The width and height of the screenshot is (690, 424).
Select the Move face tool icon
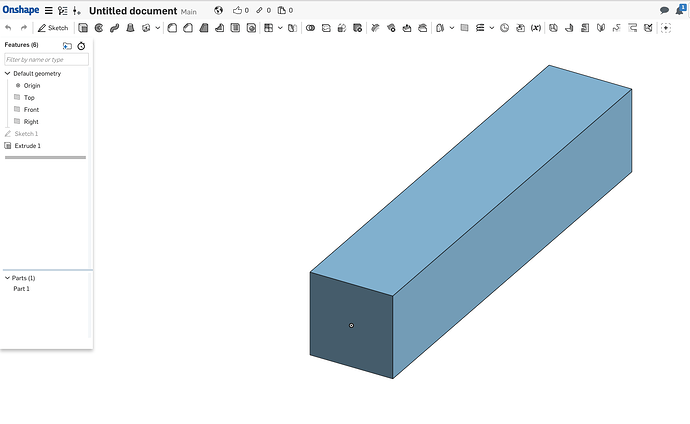[x=407, y=28]
